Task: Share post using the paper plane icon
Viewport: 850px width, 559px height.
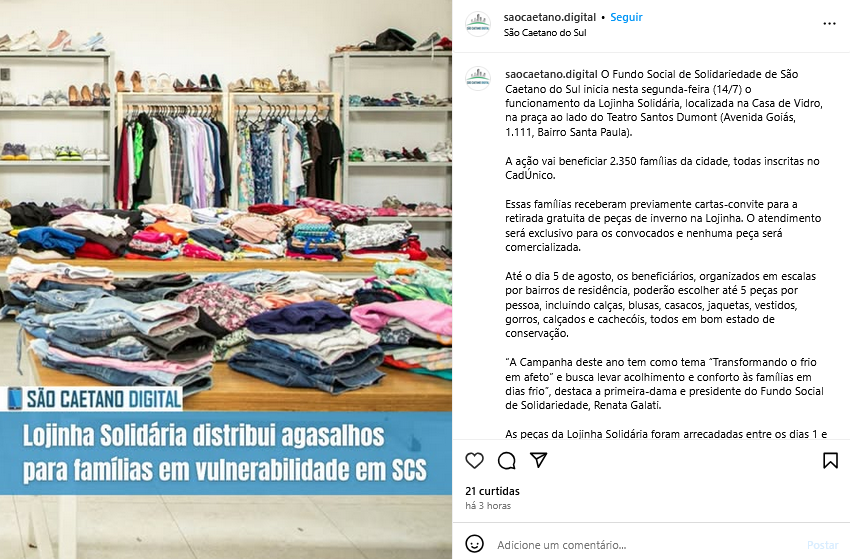Action: point(538,460)
